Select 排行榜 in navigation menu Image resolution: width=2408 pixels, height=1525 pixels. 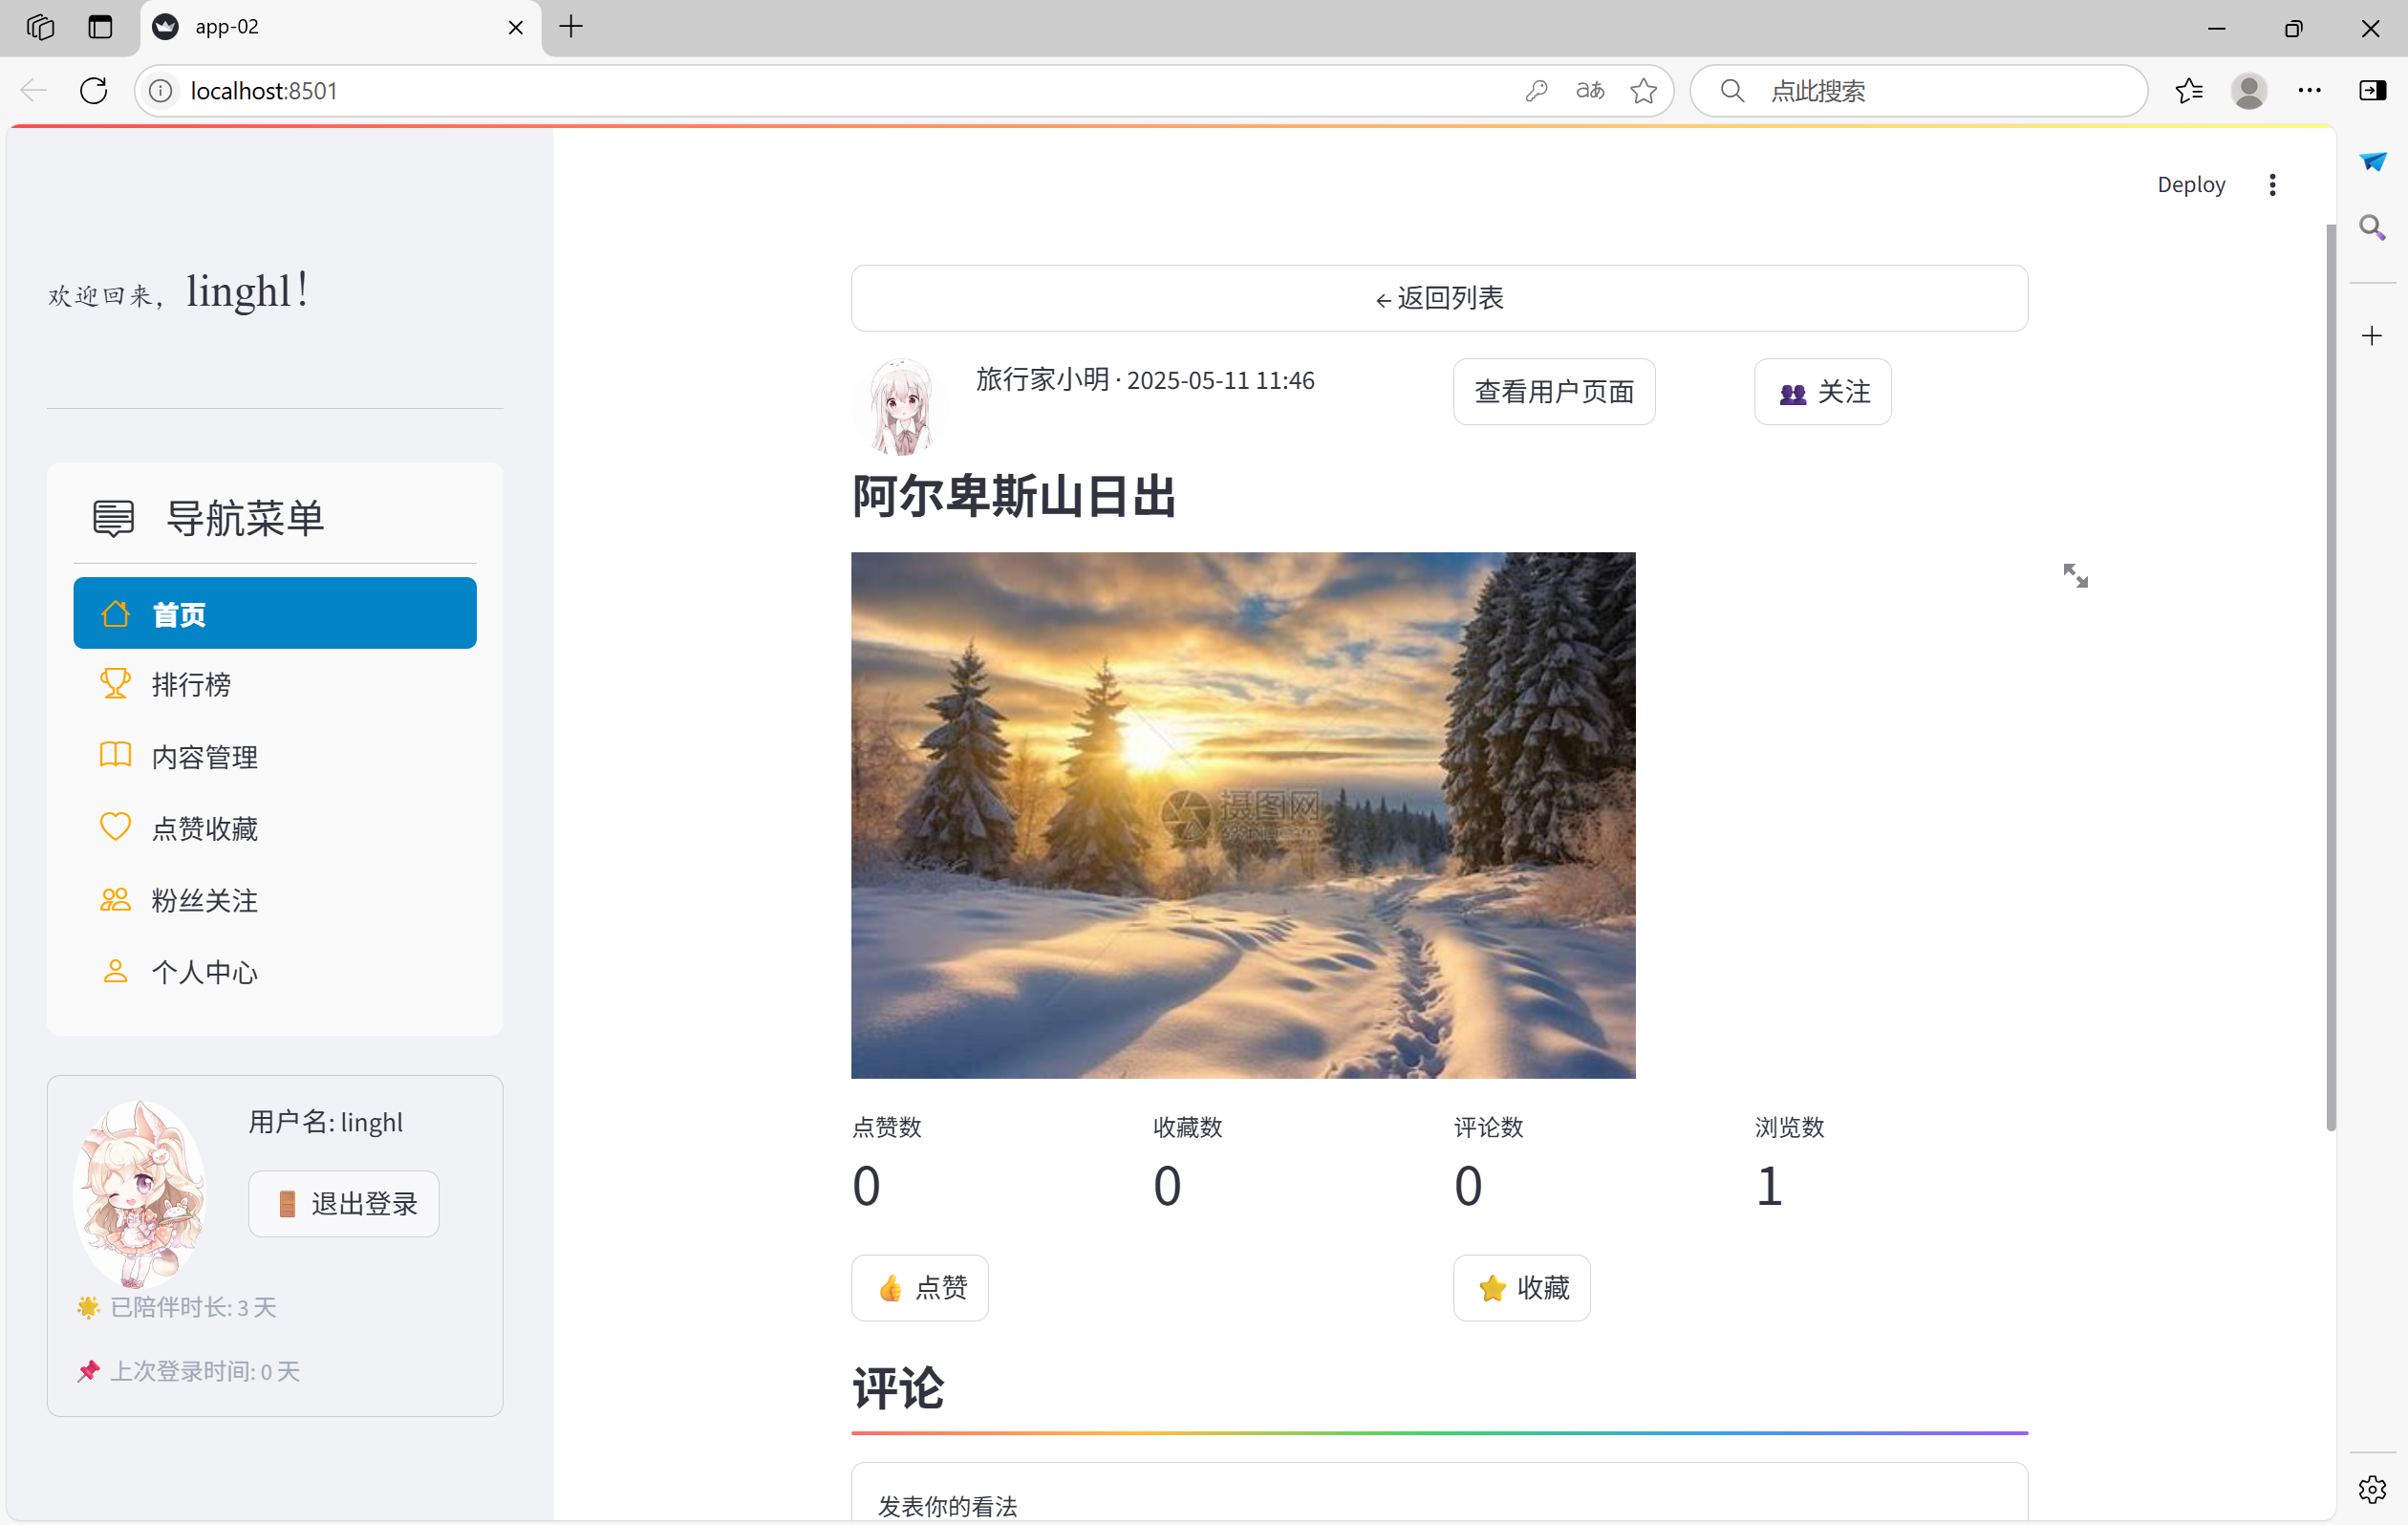point(190,685)
